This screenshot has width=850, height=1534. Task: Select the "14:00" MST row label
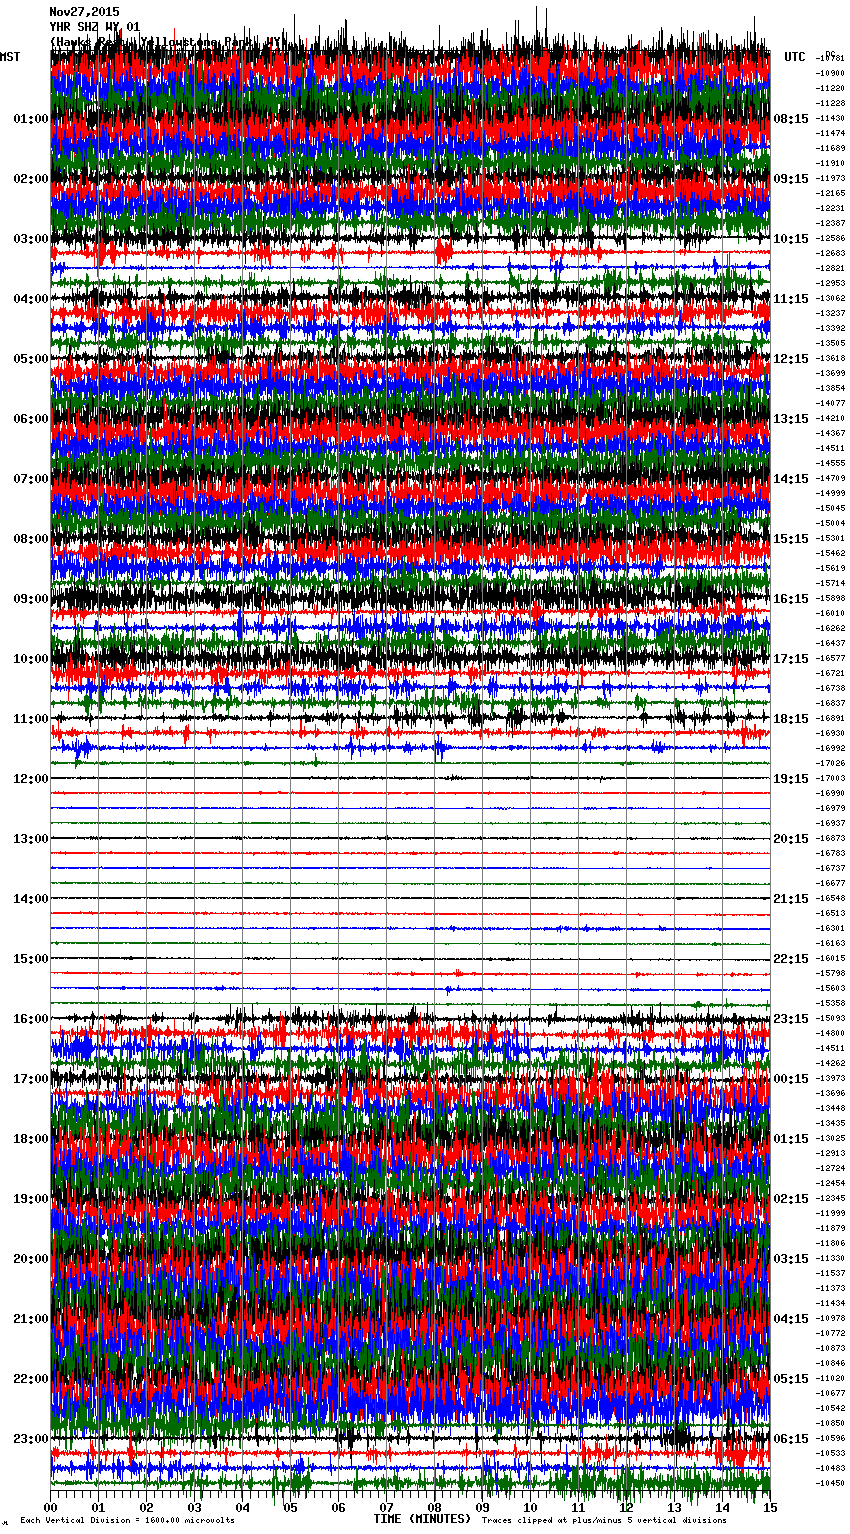coord(31,899)
